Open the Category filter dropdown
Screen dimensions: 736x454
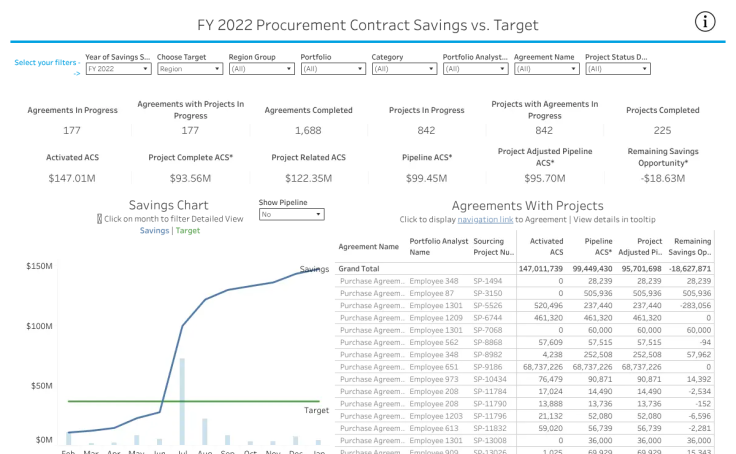pyautogui.click(x=404, y=69)
